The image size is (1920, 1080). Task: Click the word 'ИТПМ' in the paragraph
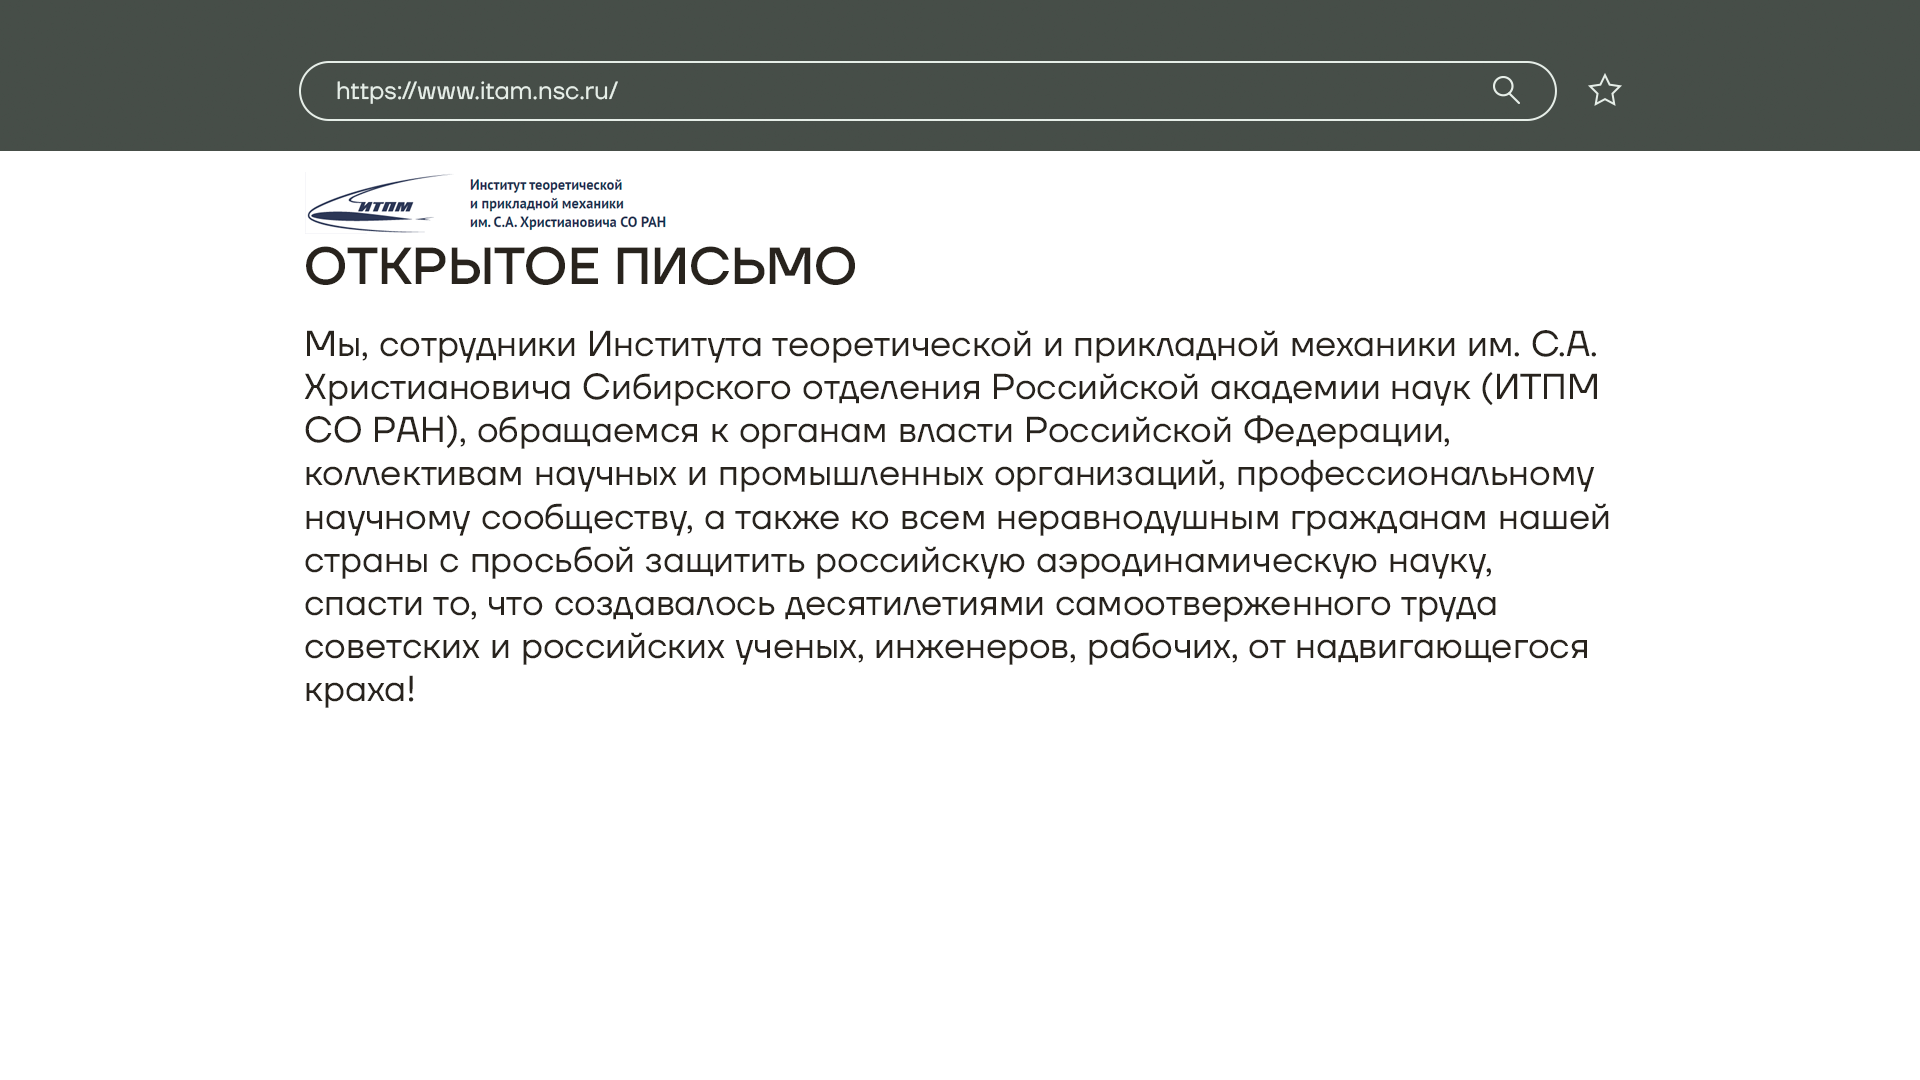pos(1546,387)
